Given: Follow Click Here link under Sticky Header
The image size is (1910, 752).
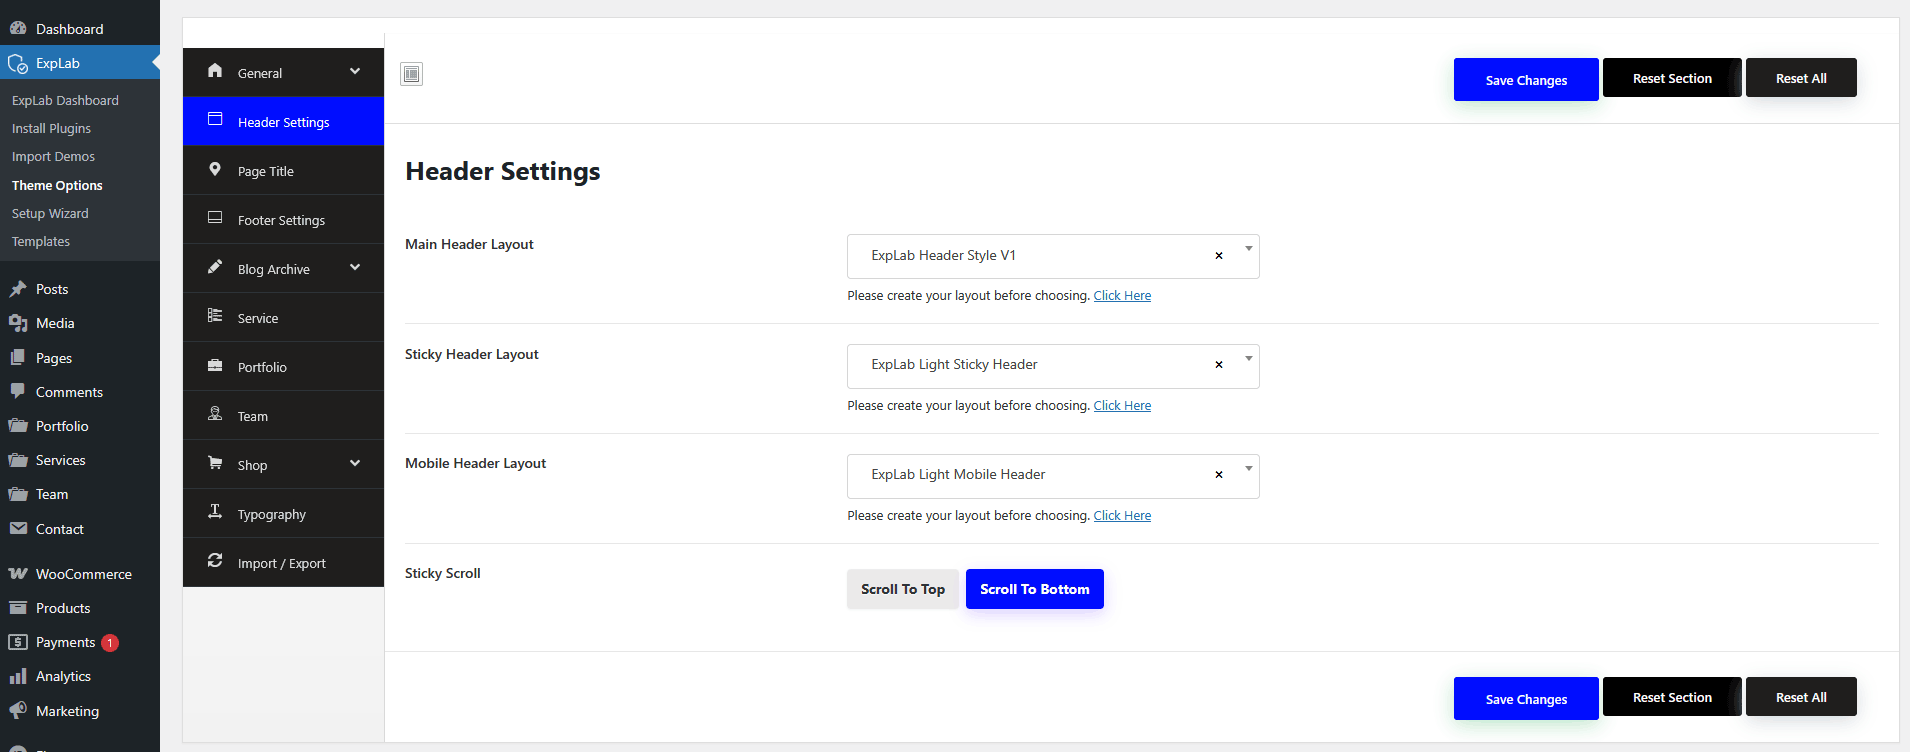Looking at the screenshot, I should click(1122, 406).
